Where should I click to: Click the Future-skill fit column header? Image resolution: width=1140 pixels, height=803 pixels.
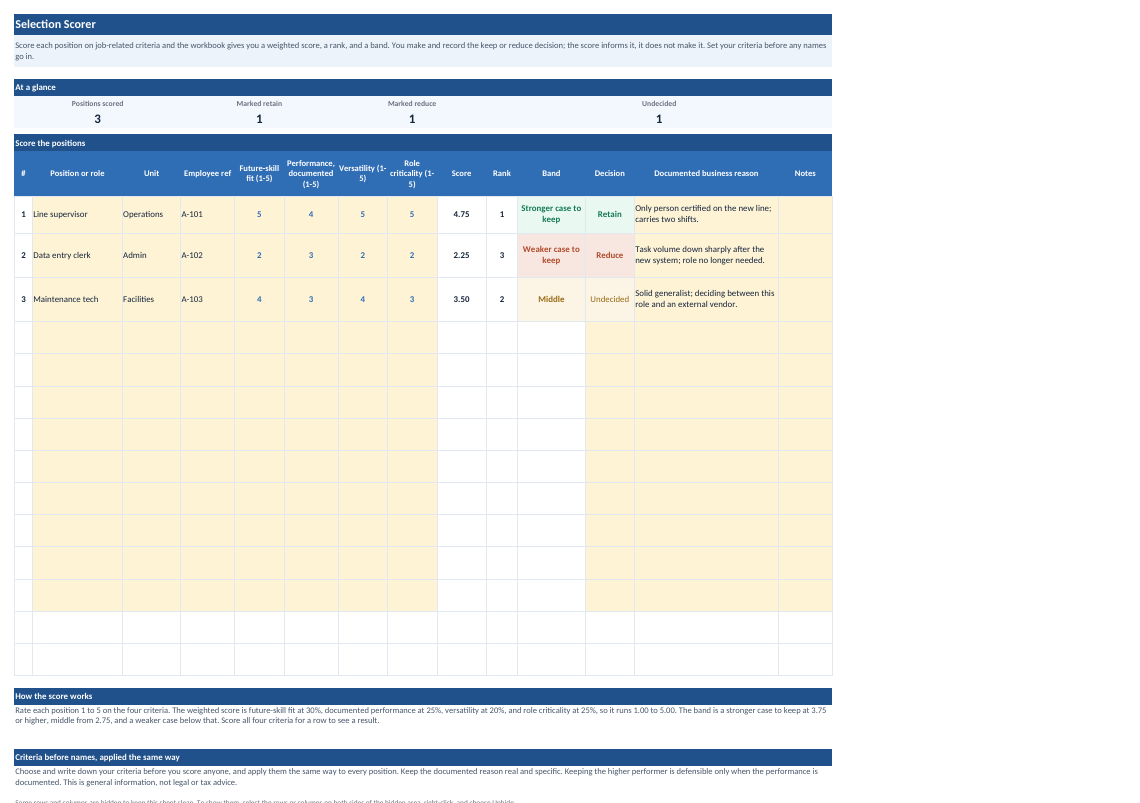click(259, 174)
